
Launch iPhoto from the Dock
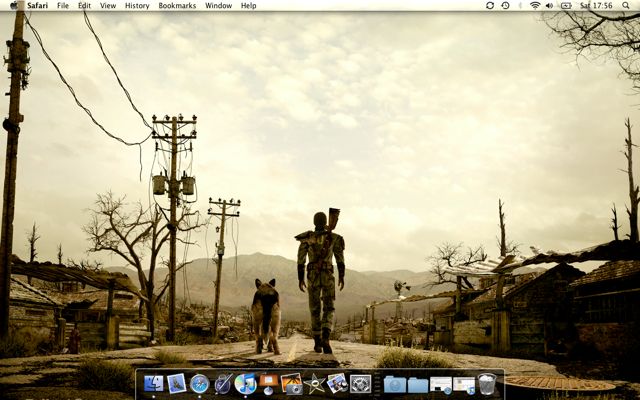point(292,384)
